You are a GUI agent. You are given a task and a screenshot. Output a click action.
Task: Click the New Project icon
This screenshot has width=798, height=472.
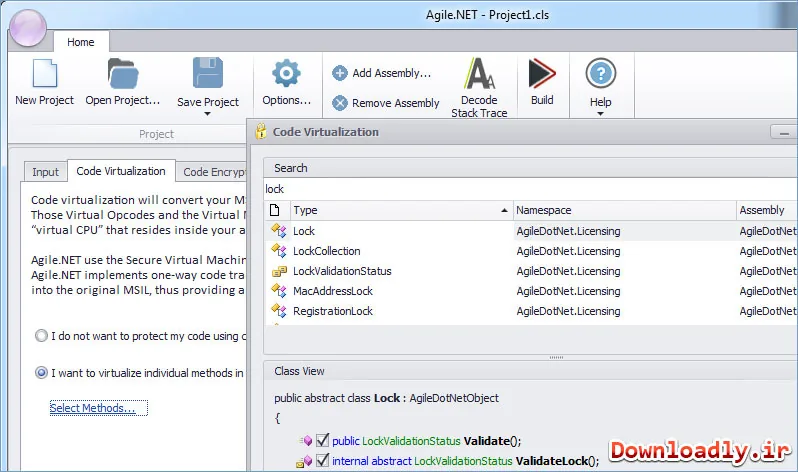(x=45, y=74)
